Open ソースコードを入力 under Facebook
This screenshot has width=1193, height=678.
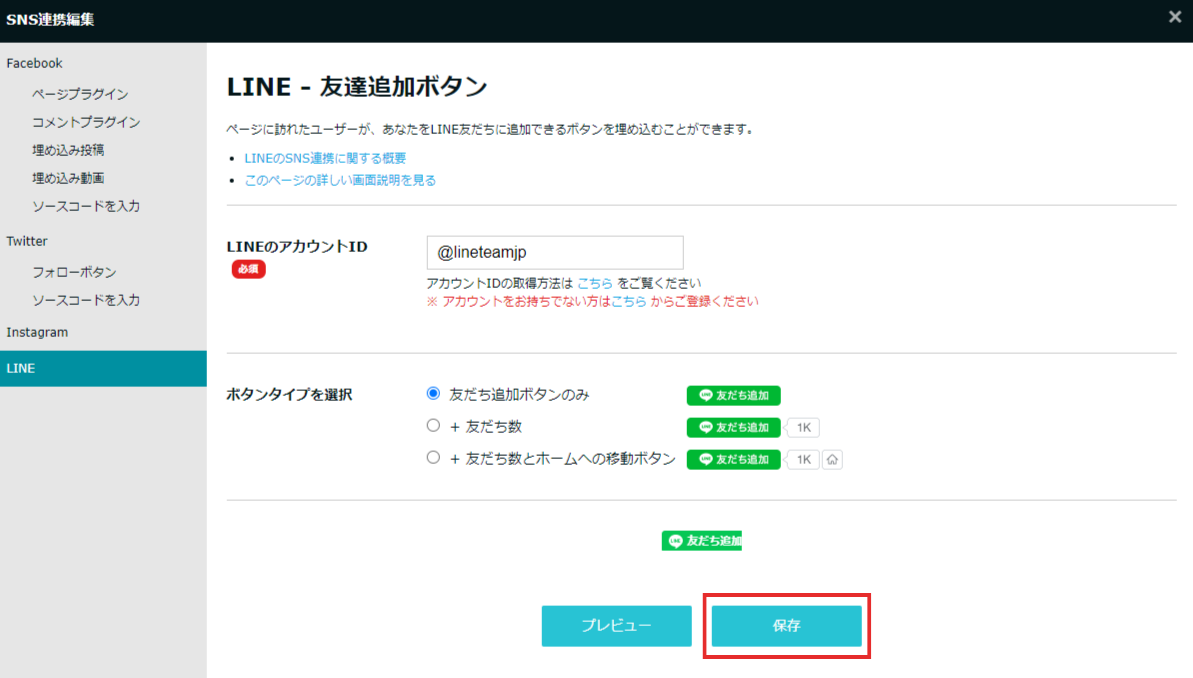[x=86, y=206]
